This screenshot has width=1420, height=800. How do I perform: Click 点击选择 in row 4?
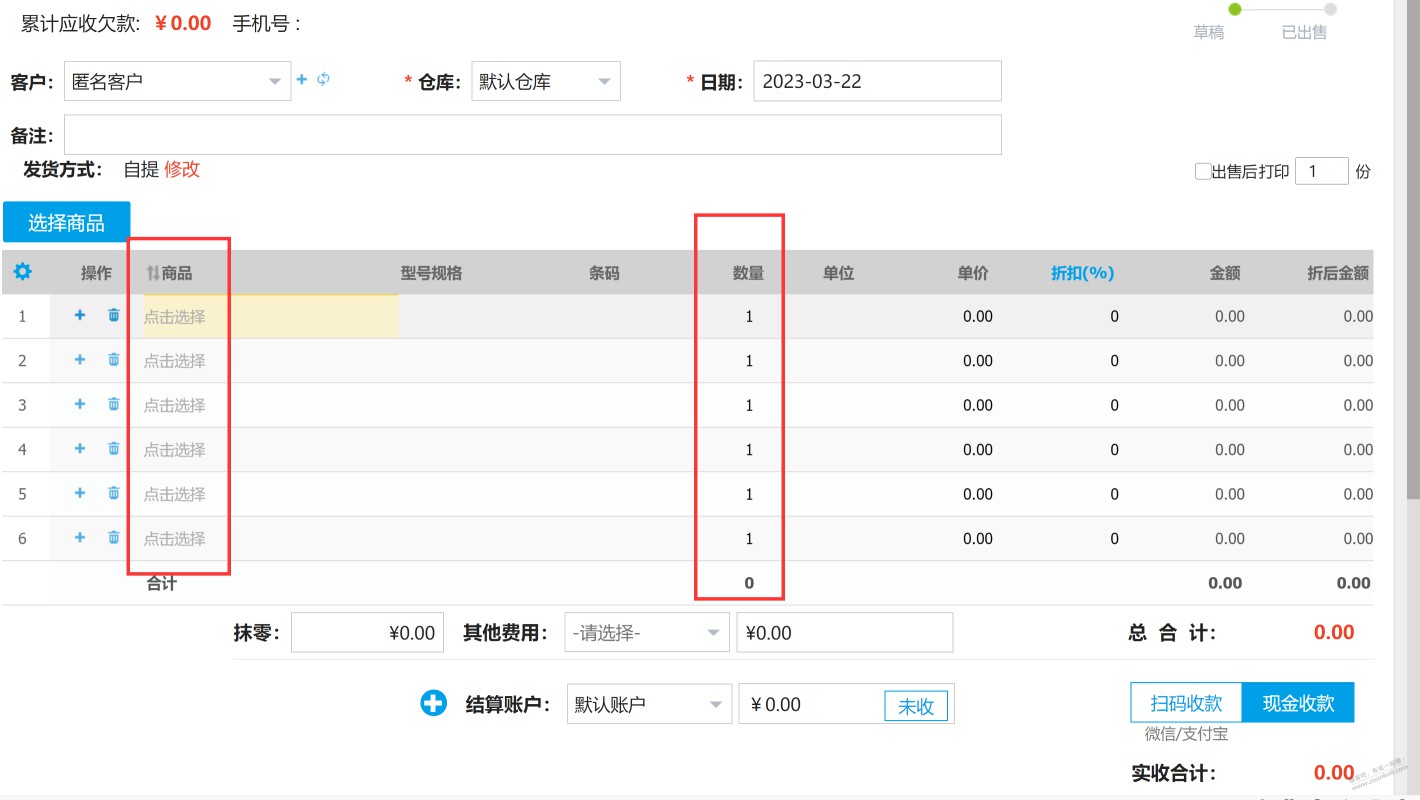tap(174, 450)
